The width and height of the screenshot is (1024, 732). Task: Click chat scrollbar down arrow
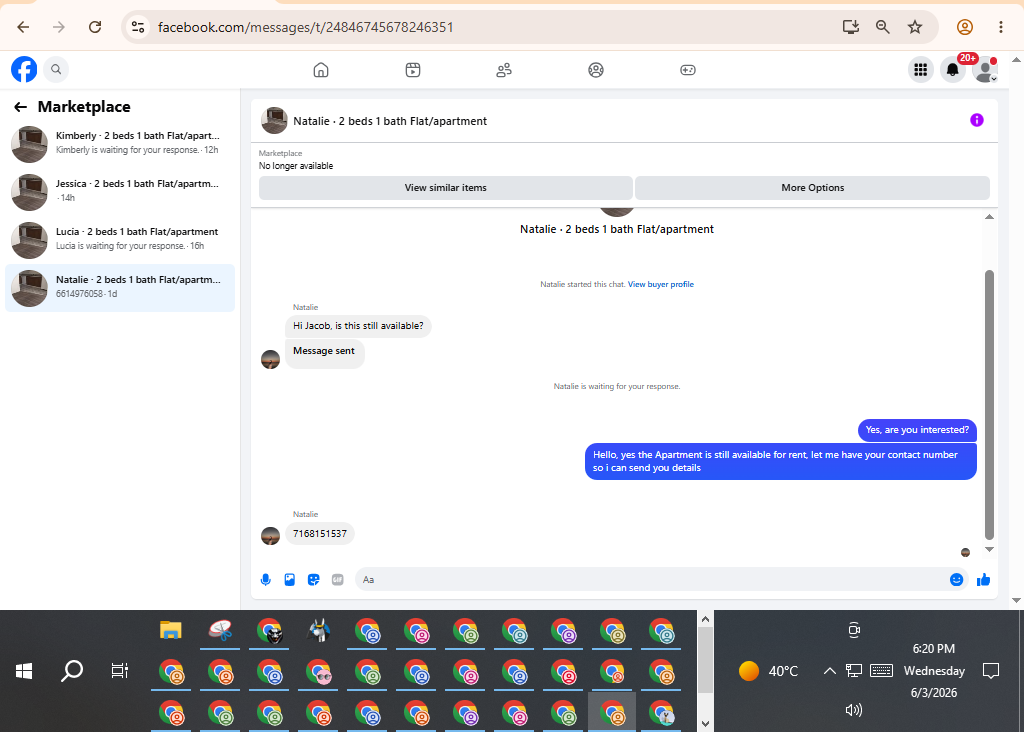tap(989, 550)
